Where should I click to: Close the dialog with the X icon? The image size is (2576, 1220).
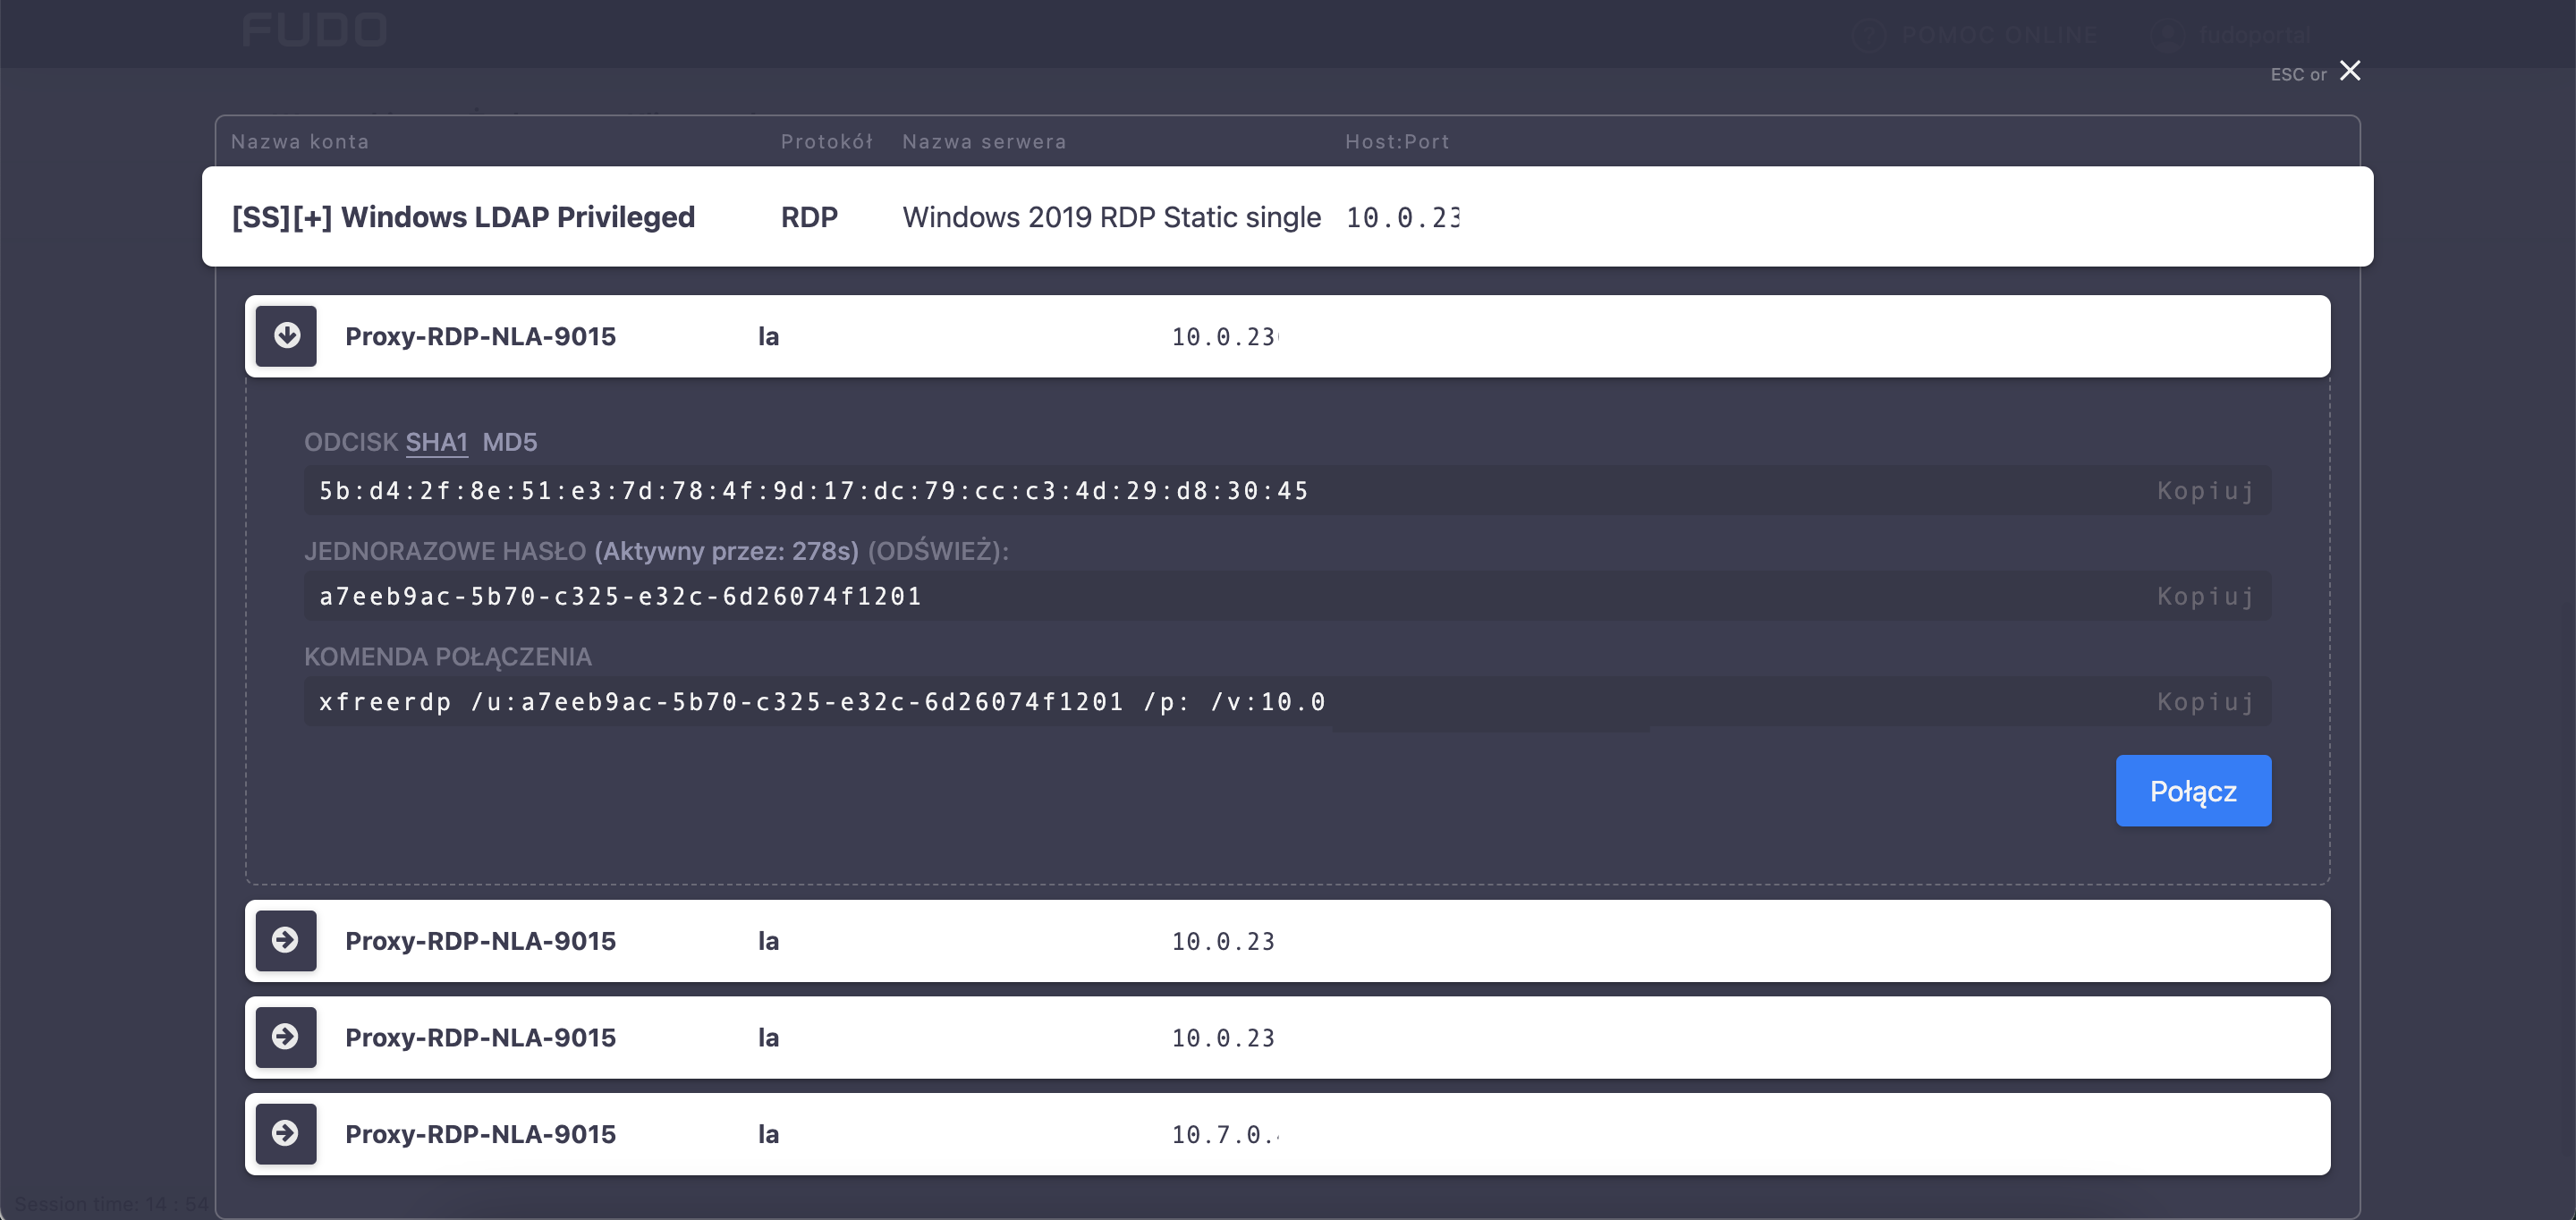point(2350,71)
